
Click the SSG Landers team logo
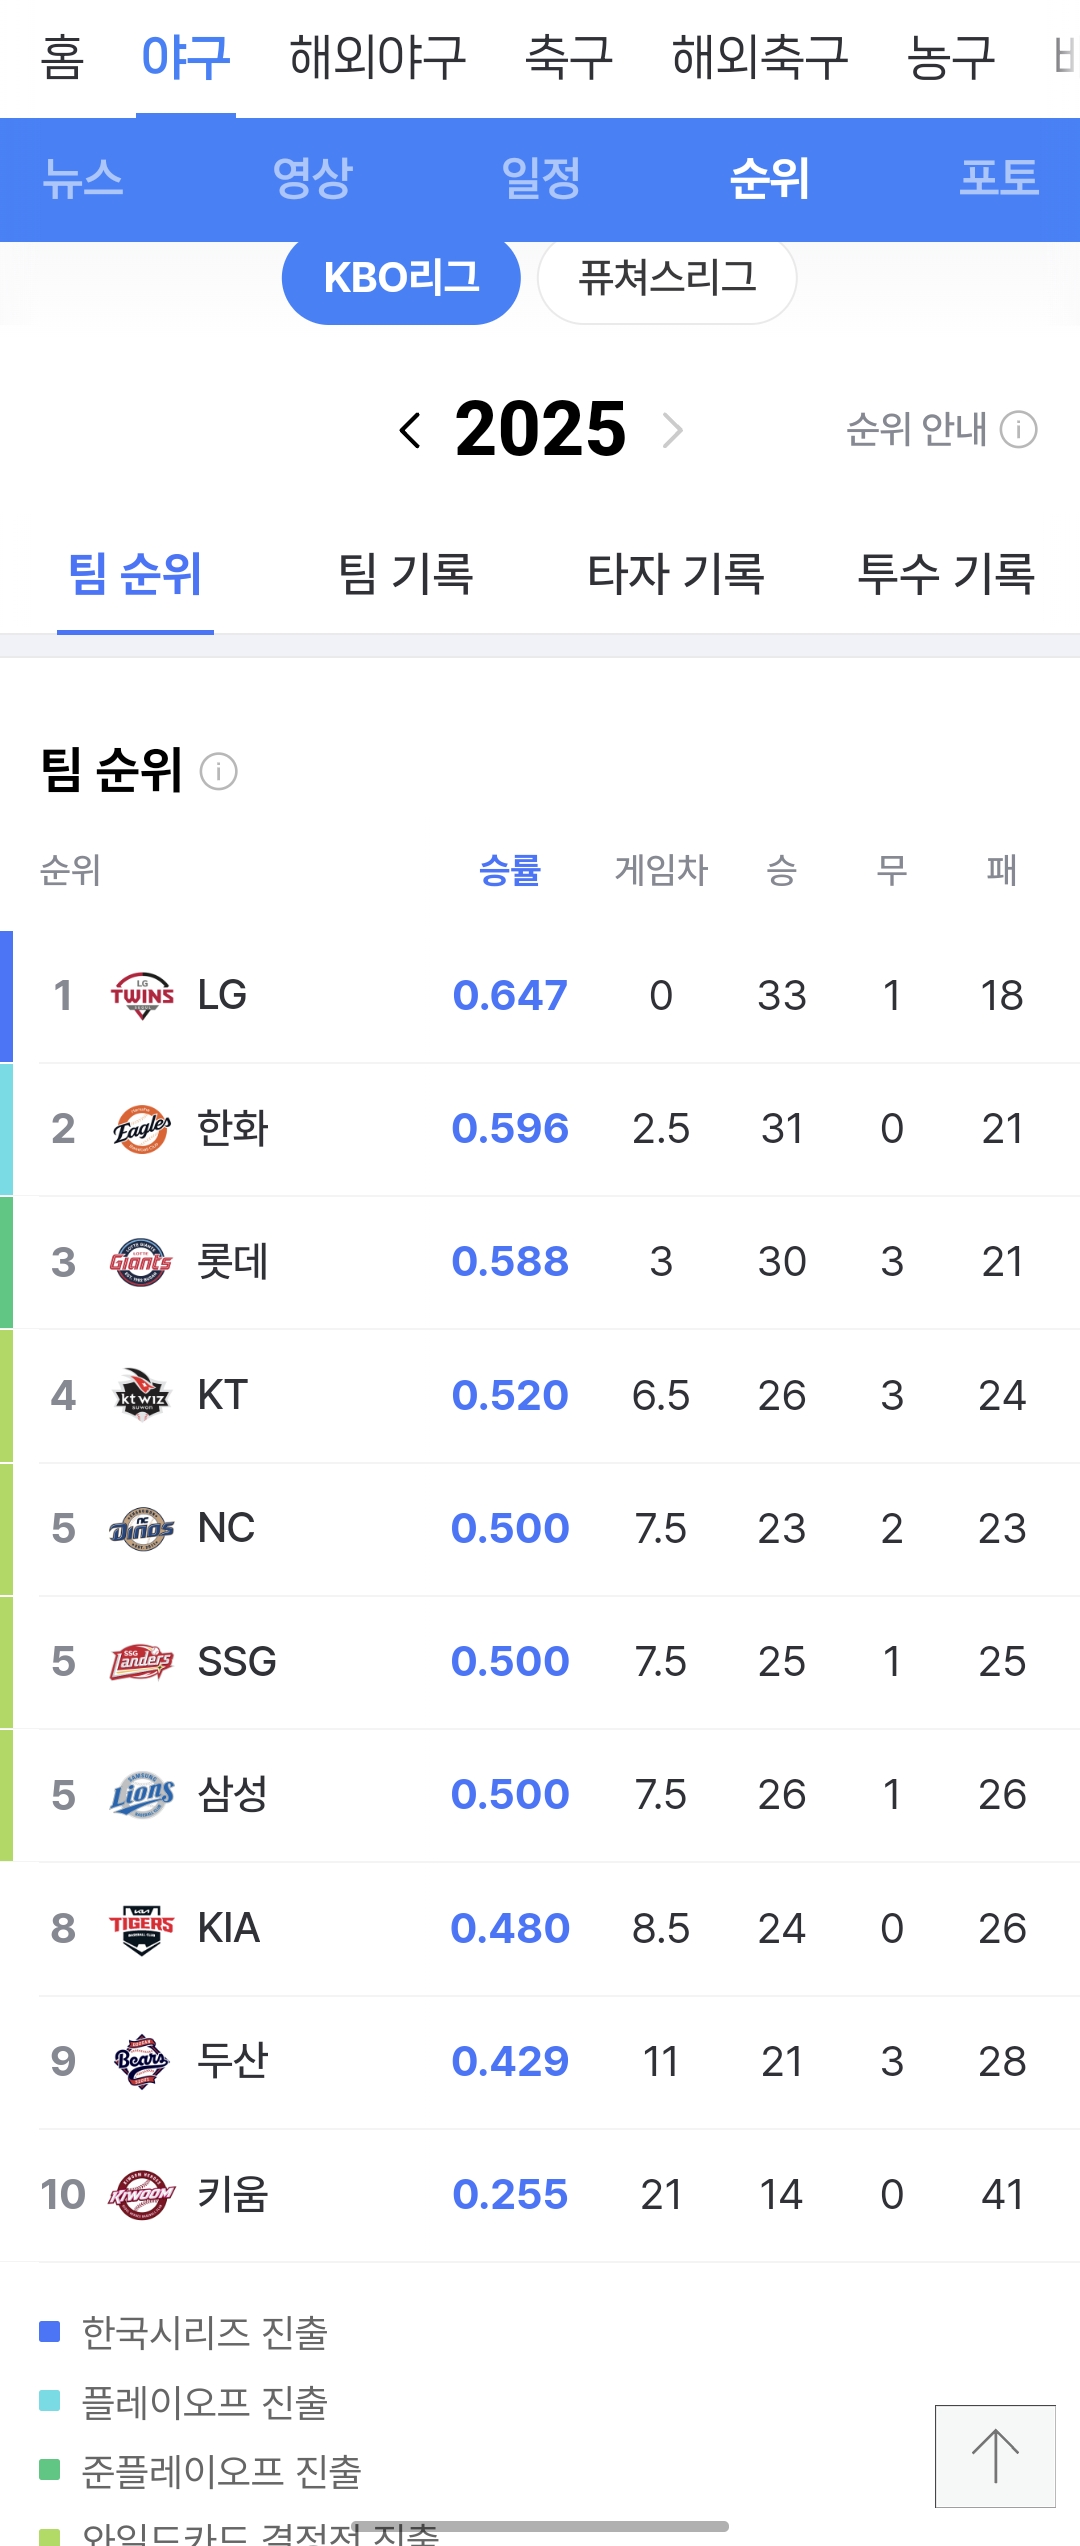click(x=141, y=1661)
